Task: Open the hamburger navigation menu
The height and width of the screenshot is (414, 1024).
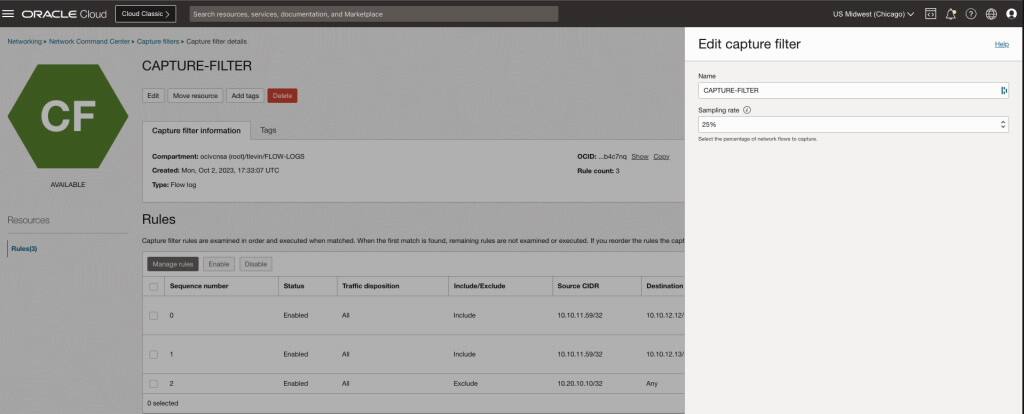Action: tap(8, 14)
